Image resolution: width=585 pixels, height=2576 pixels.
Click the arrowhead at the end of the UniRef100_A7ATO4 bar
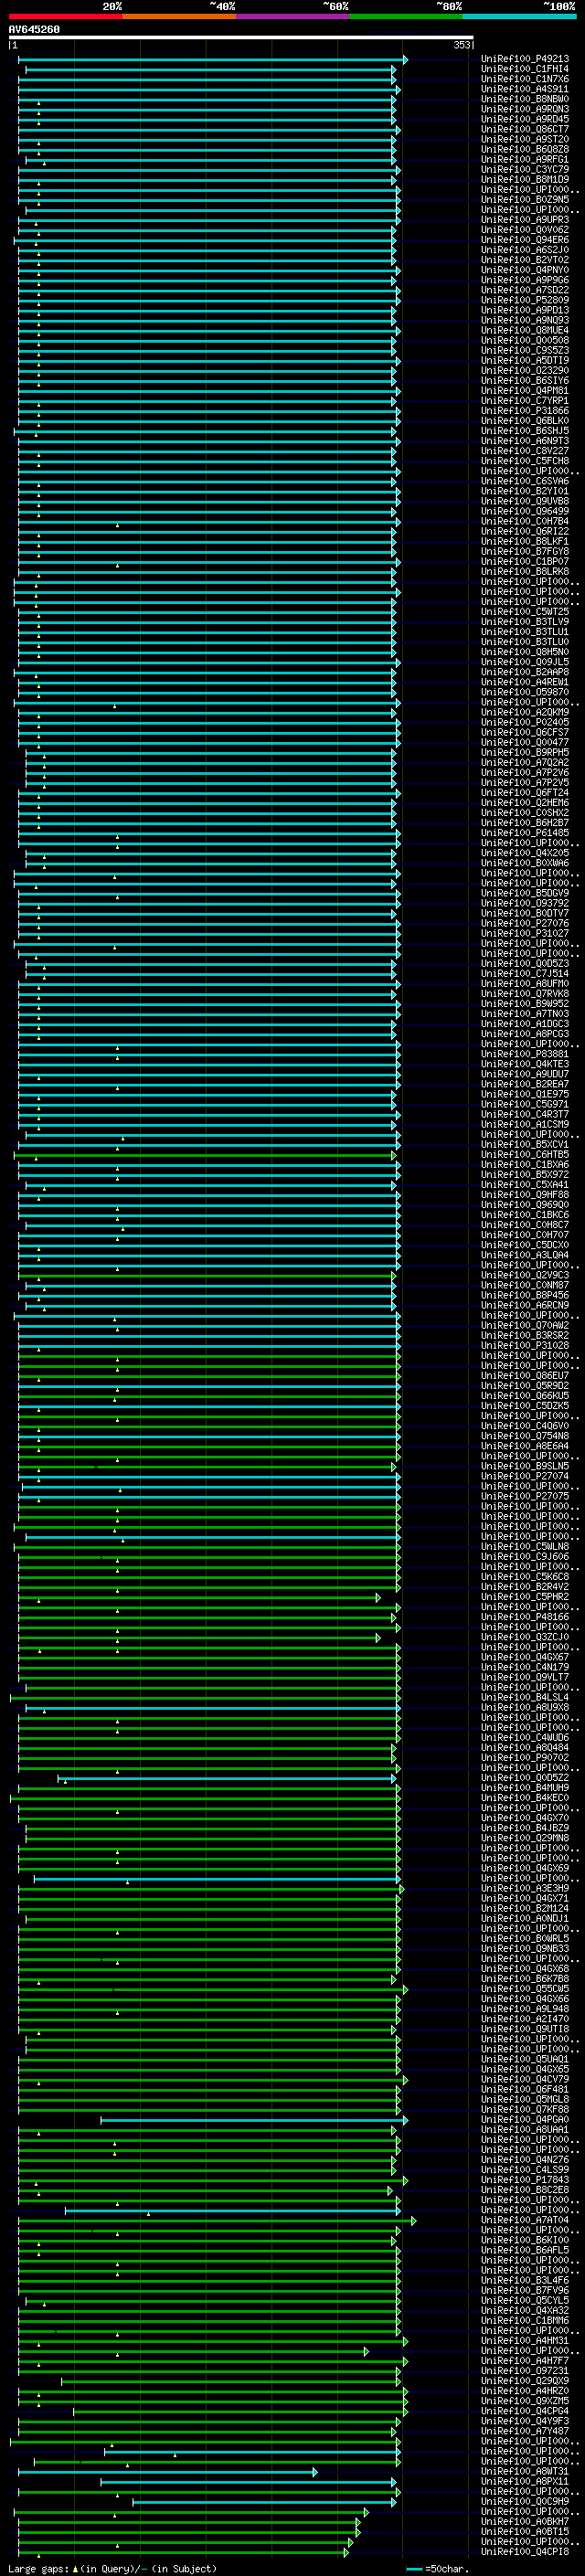[x=414, y=2220]
